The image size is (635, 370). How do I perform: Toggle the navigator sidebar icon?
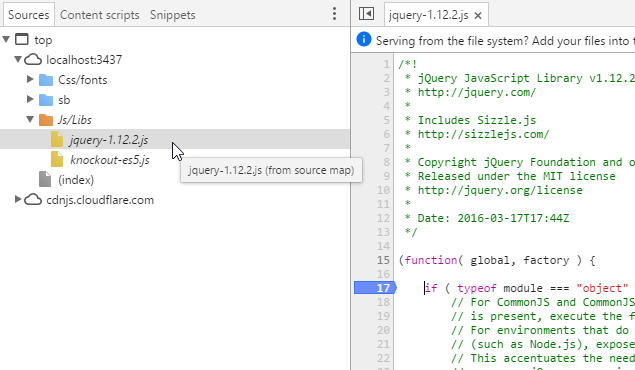pos(366,14)
